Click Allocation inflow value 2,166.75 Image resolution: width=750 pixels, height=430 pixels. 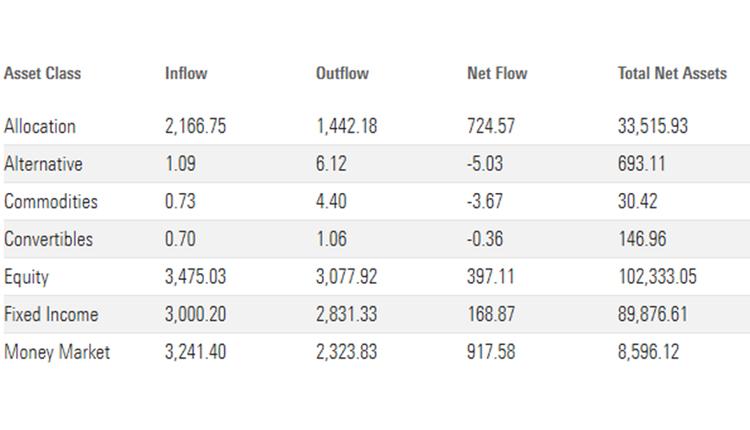(x=196, y=126)
